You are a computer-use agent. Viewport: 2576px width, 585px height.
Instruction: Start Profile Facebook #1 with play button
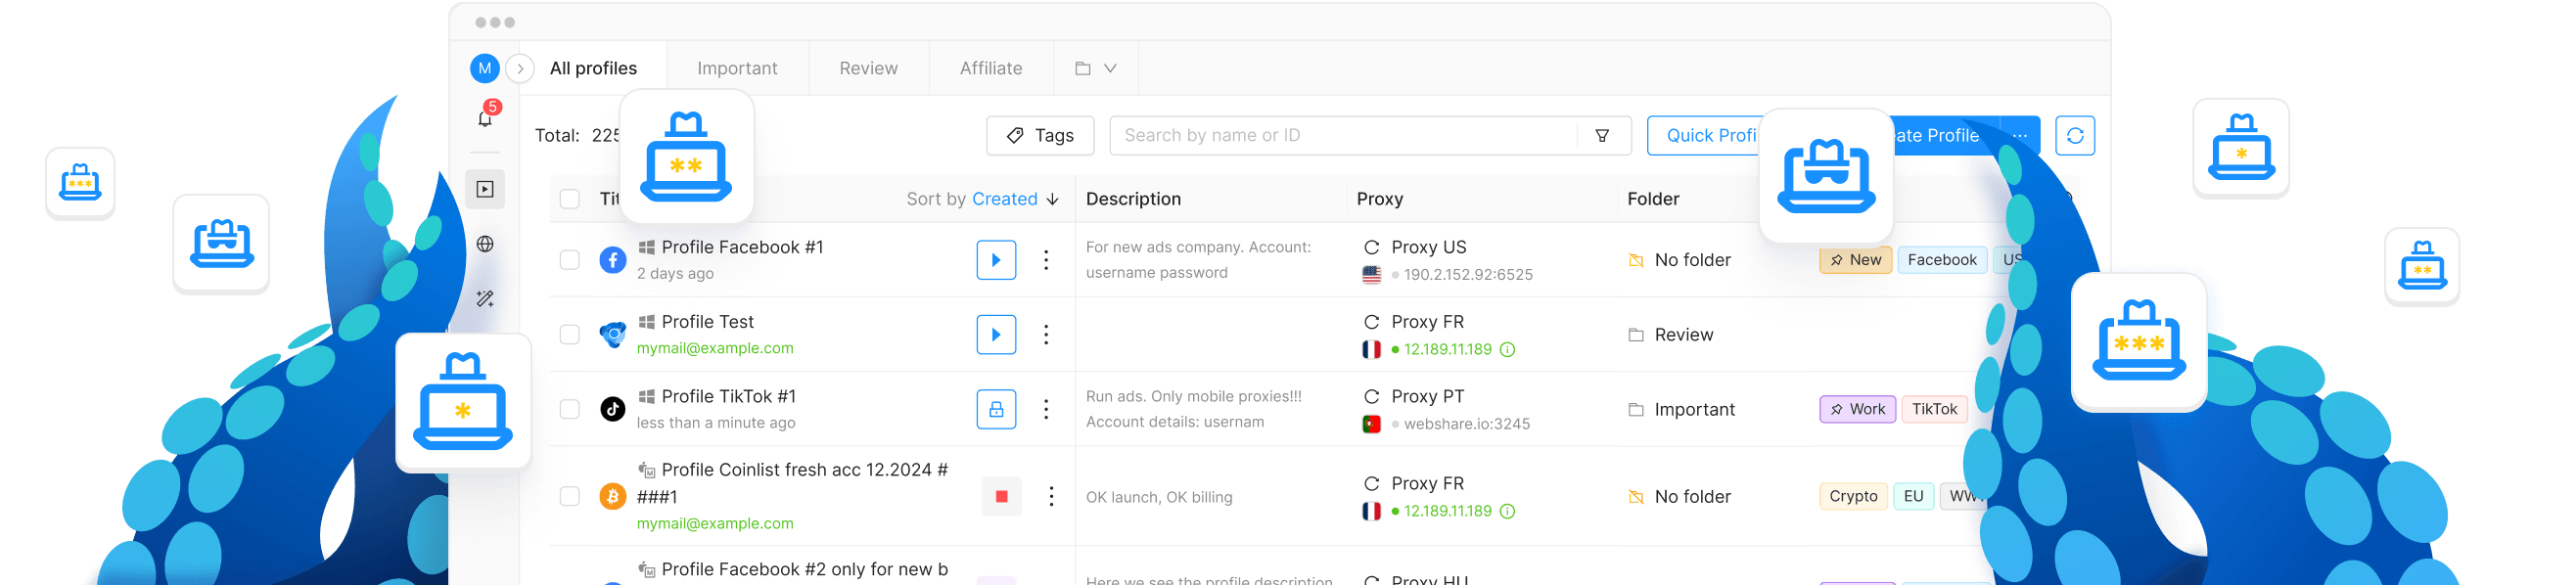[996, 260]
